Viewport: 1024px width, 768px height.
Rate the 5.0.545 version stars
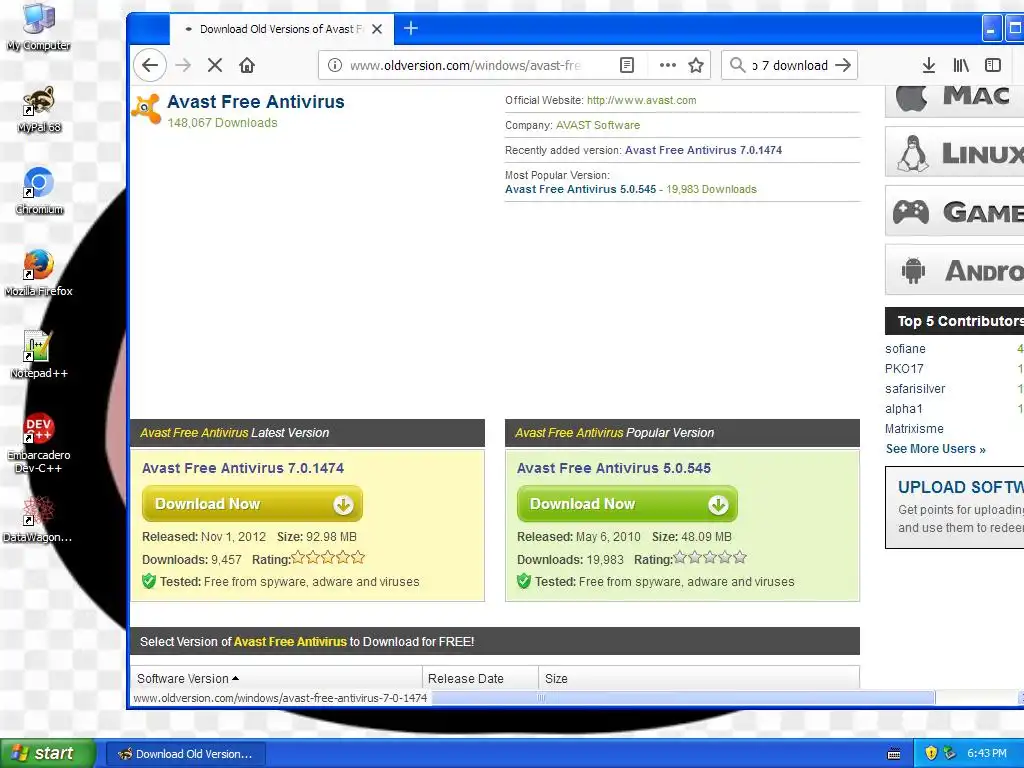pos(710,558)
